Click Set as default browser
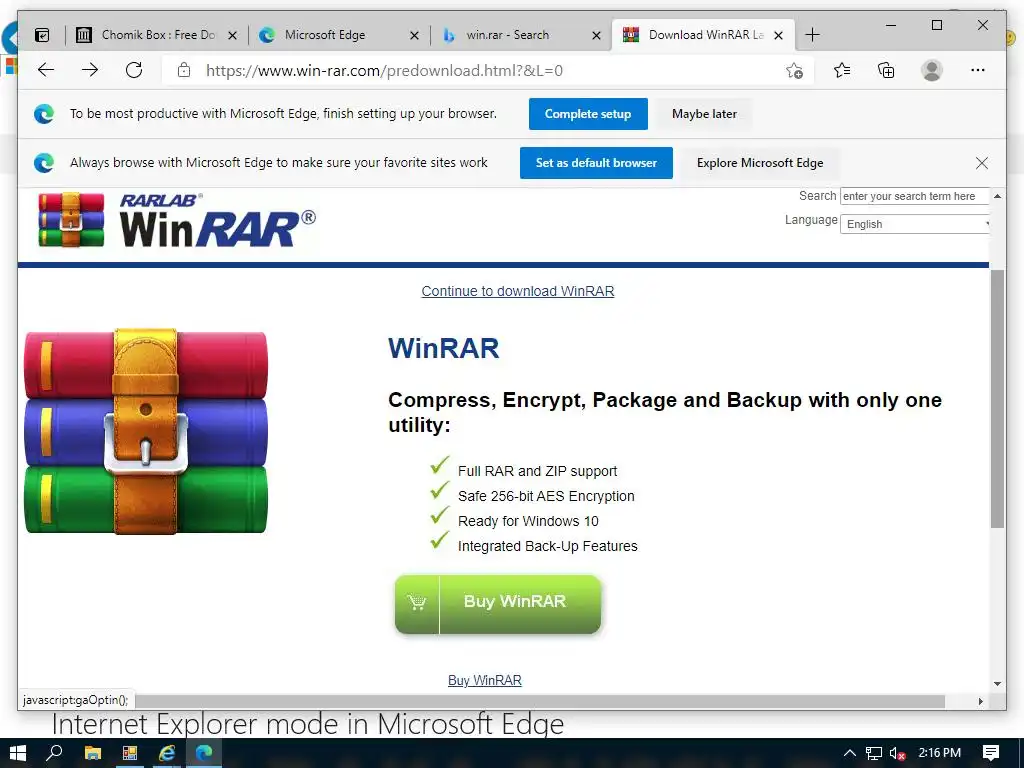This screenshot has height=768, width=1024. point(596,163)
